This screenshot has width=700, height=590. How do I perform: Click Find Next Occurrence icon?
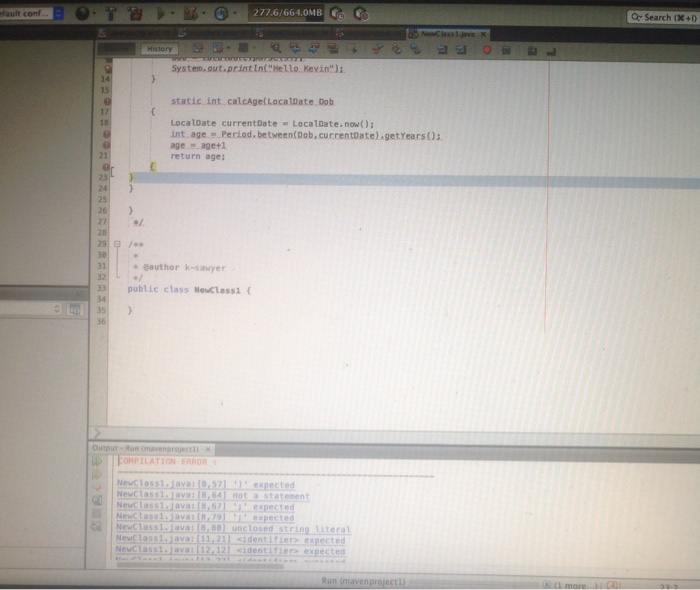314,48
